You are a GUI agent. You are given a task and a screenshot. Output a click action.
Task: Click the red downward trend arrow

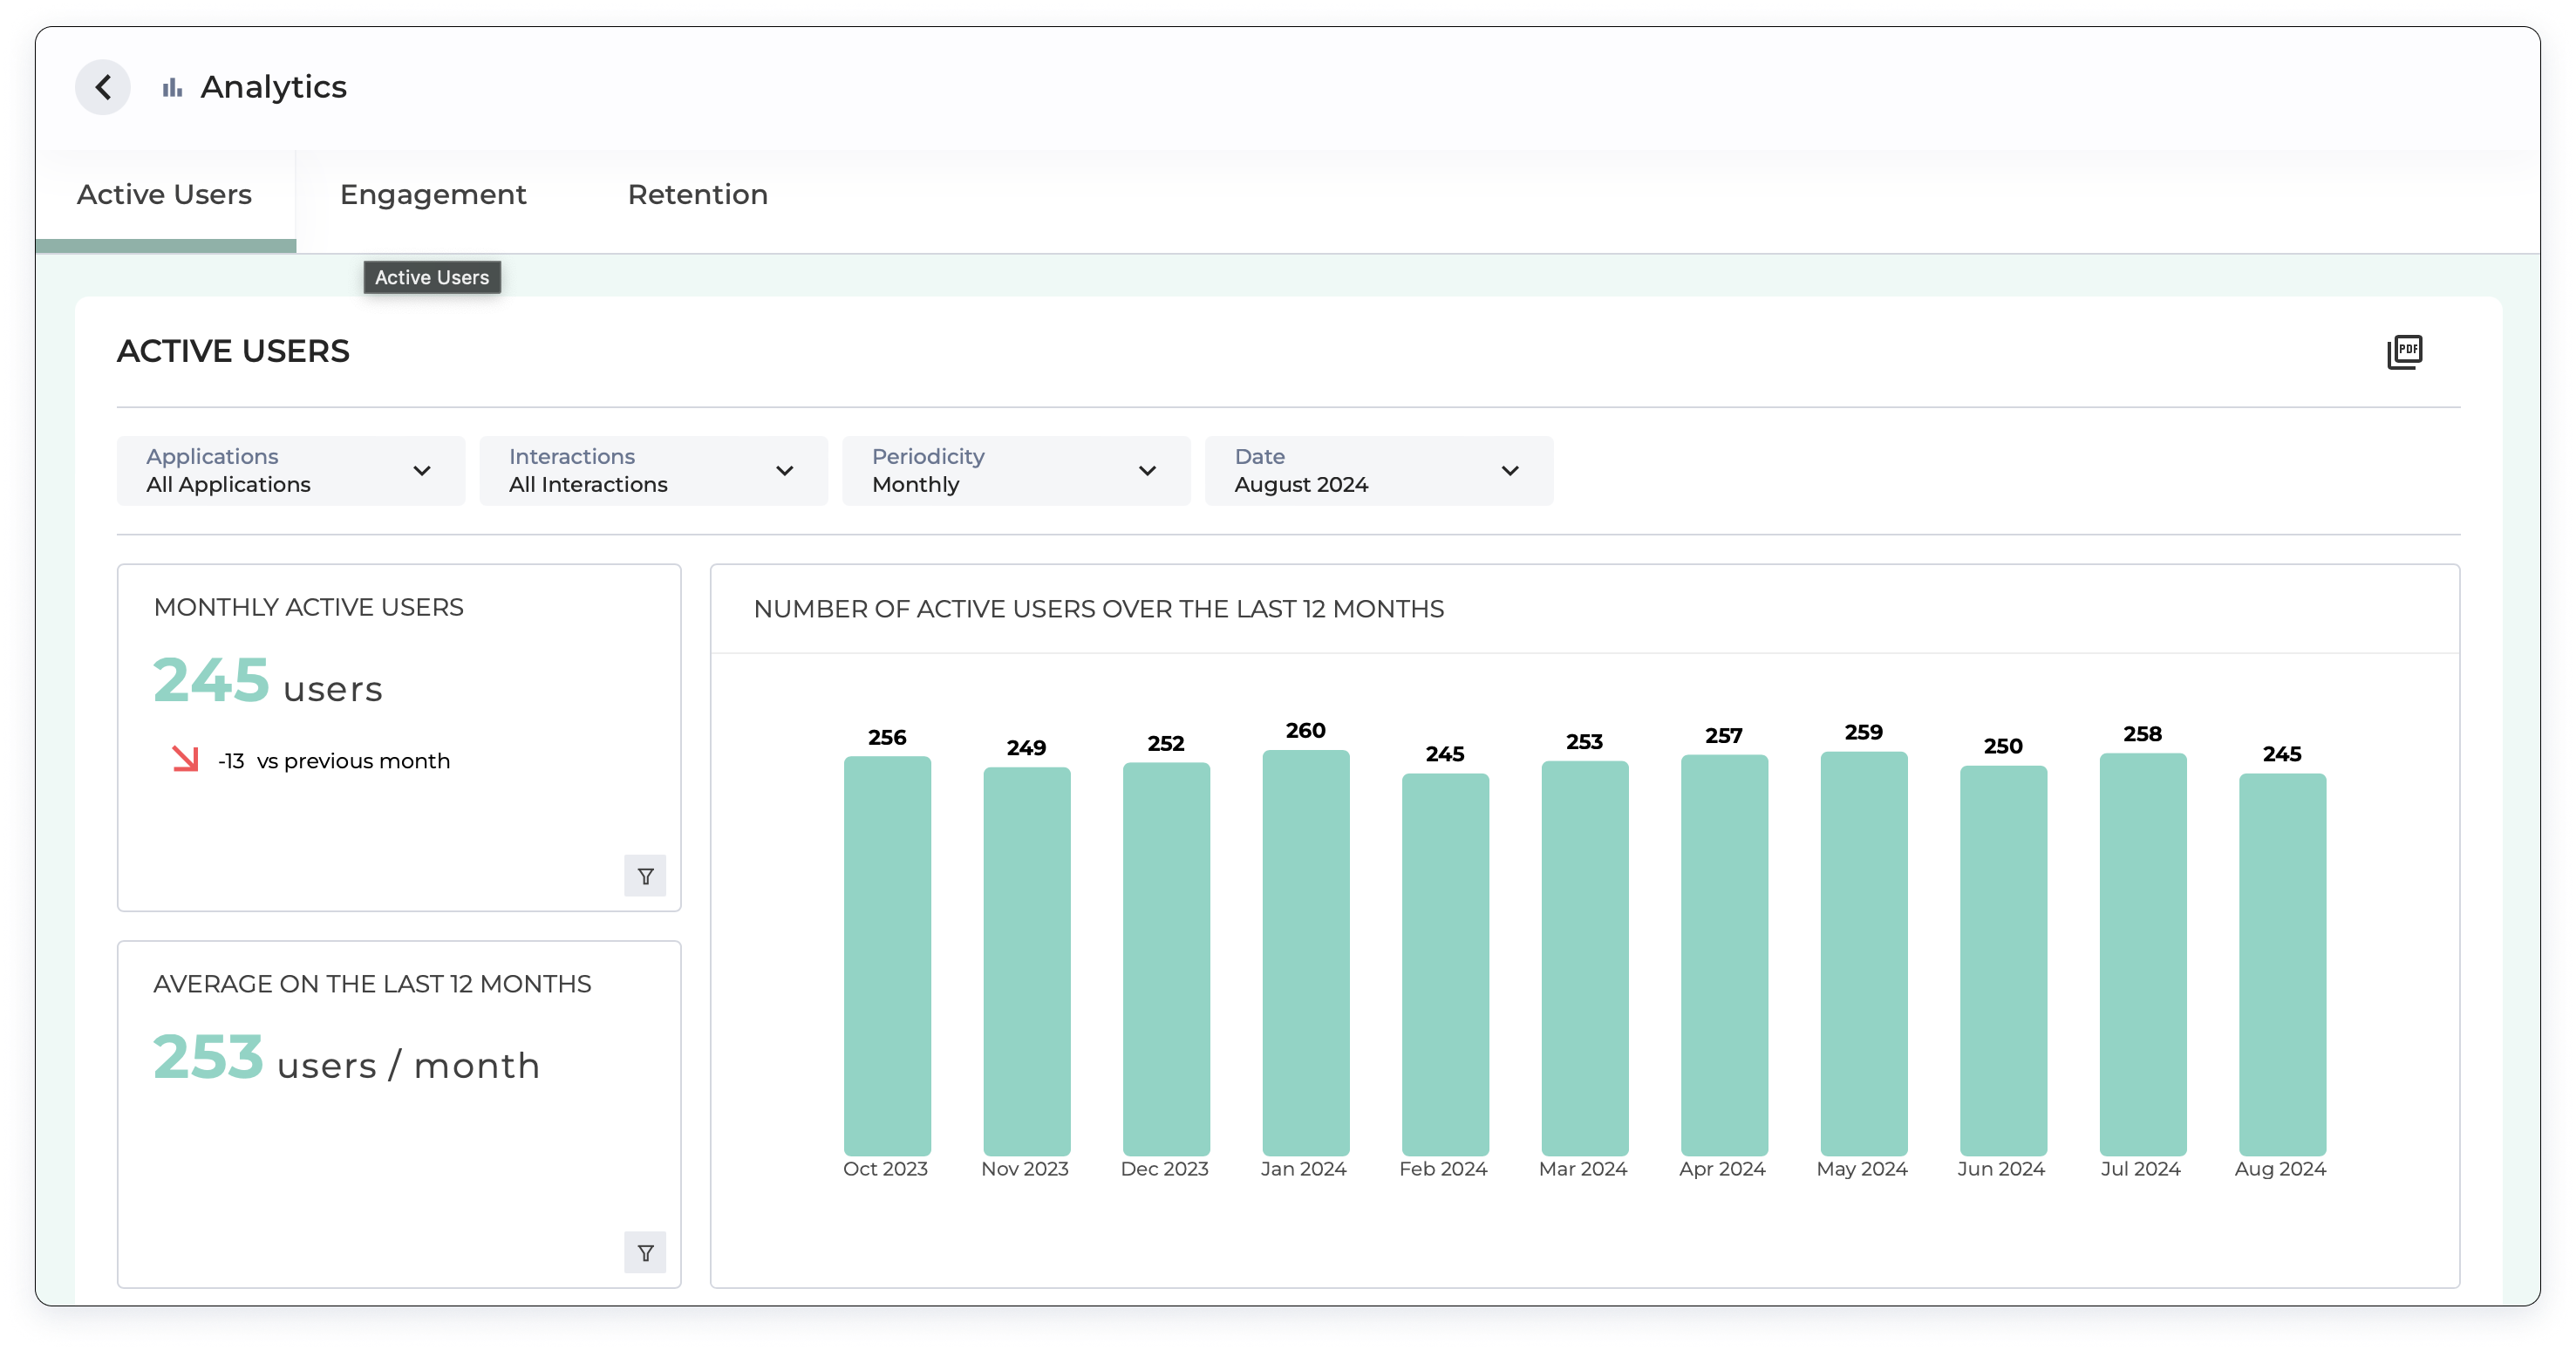click(x=185, y=759)
